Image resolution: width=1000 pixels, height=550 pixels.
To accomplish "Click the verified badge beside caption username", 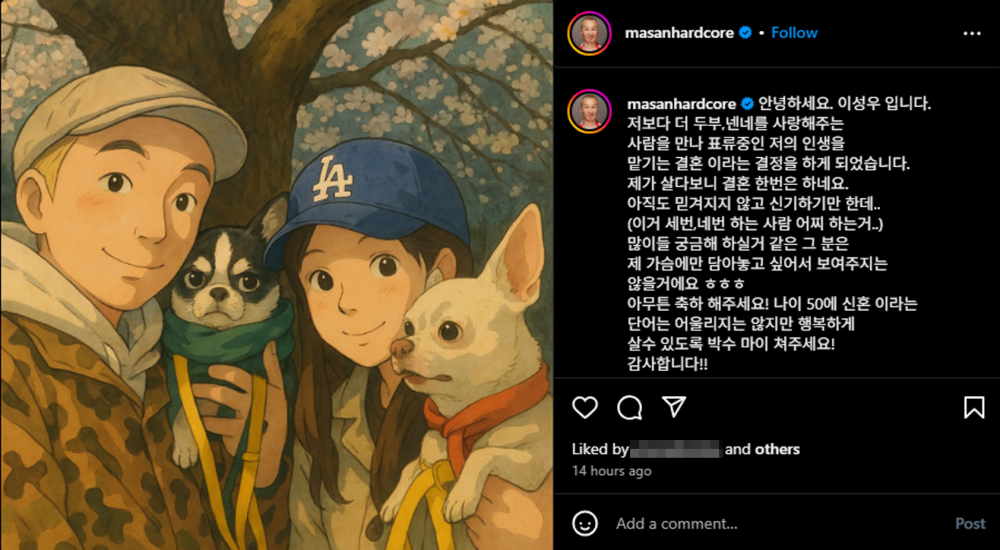I will pyautogui.click(x=747, y=104).
